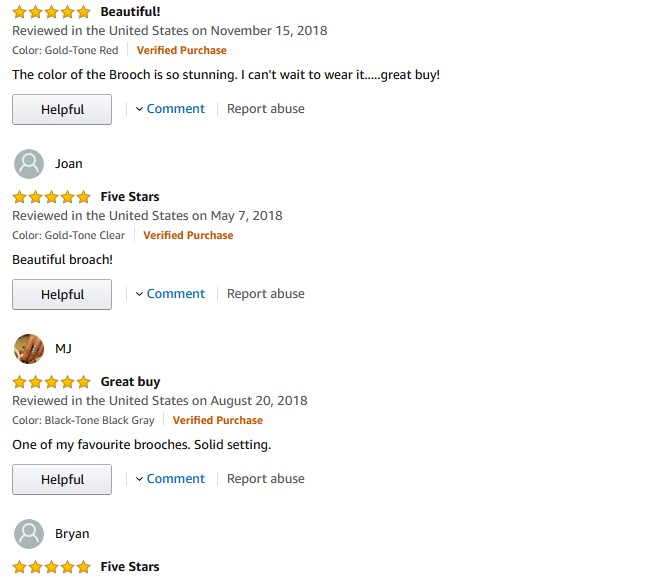Expand Comment under MJ's review

click(170, 479)
